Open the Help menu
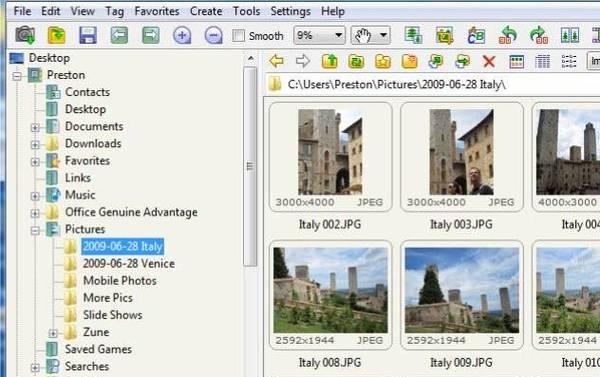 pyautogui.click(x=333, y=11)
